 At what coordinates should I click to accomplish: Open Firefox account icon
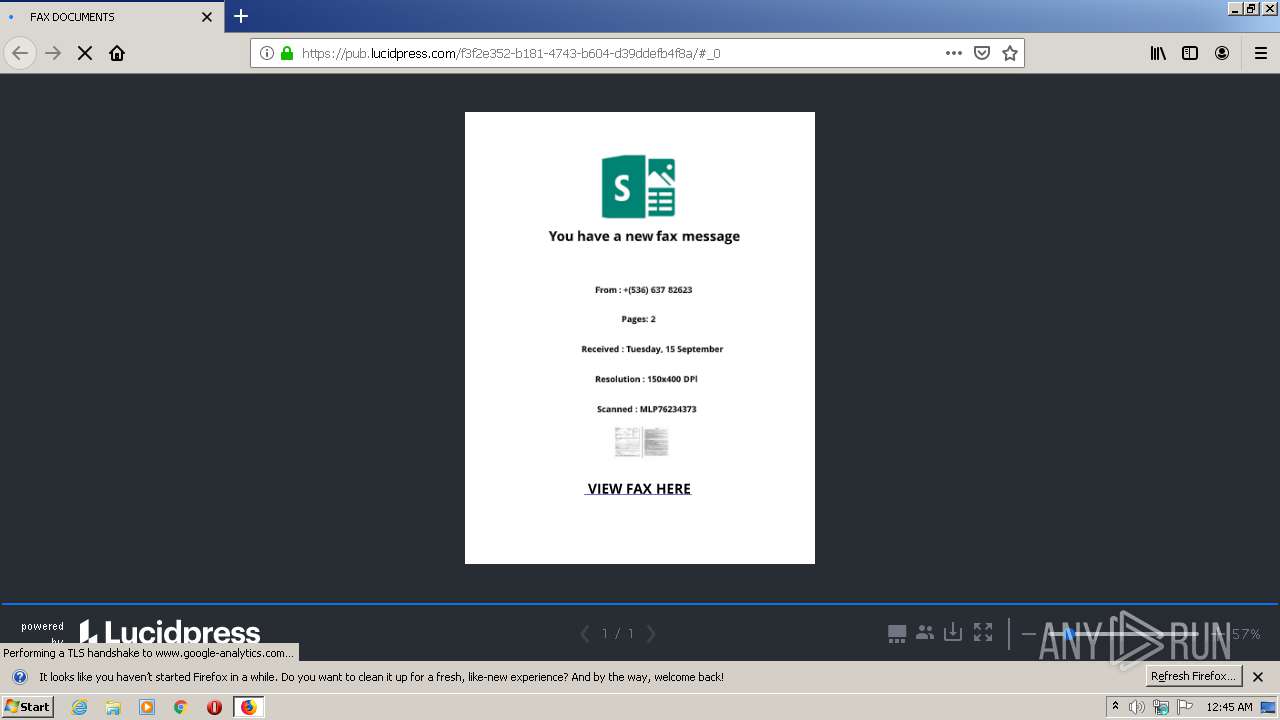tap(1222, 53)
